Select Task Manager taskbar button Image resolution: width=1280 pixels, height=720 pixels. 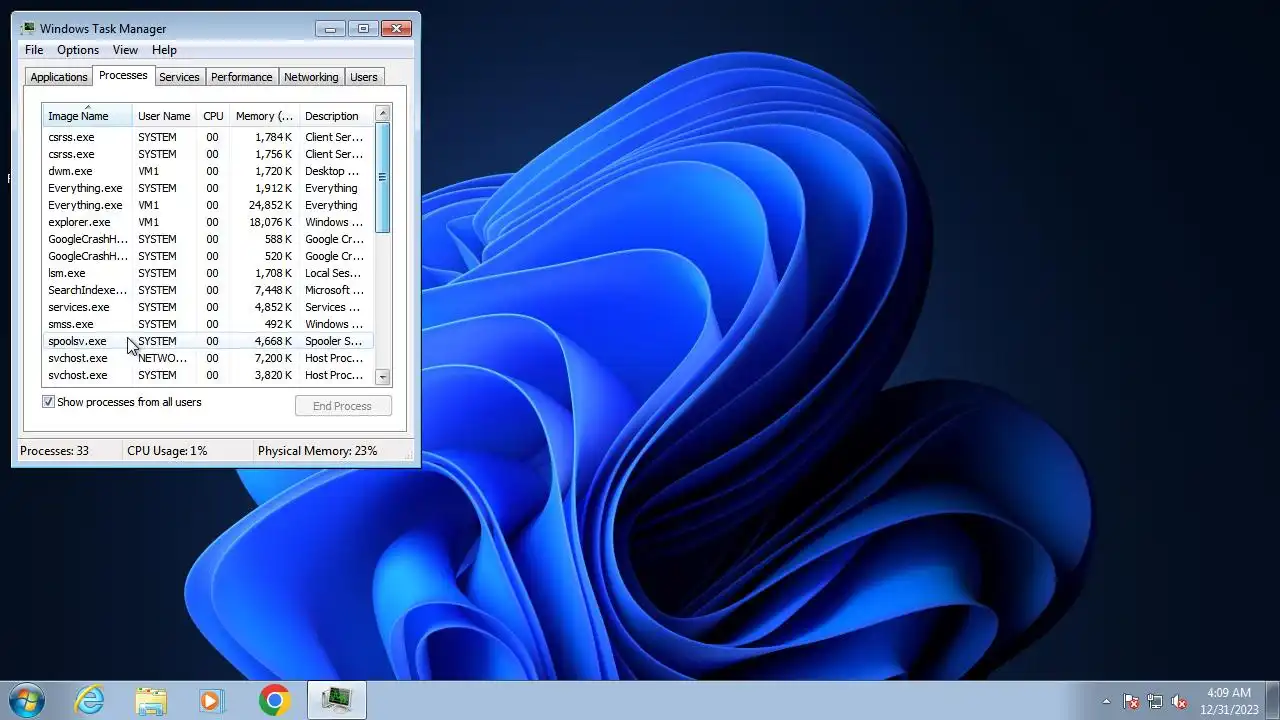click(x=336, y=700)
